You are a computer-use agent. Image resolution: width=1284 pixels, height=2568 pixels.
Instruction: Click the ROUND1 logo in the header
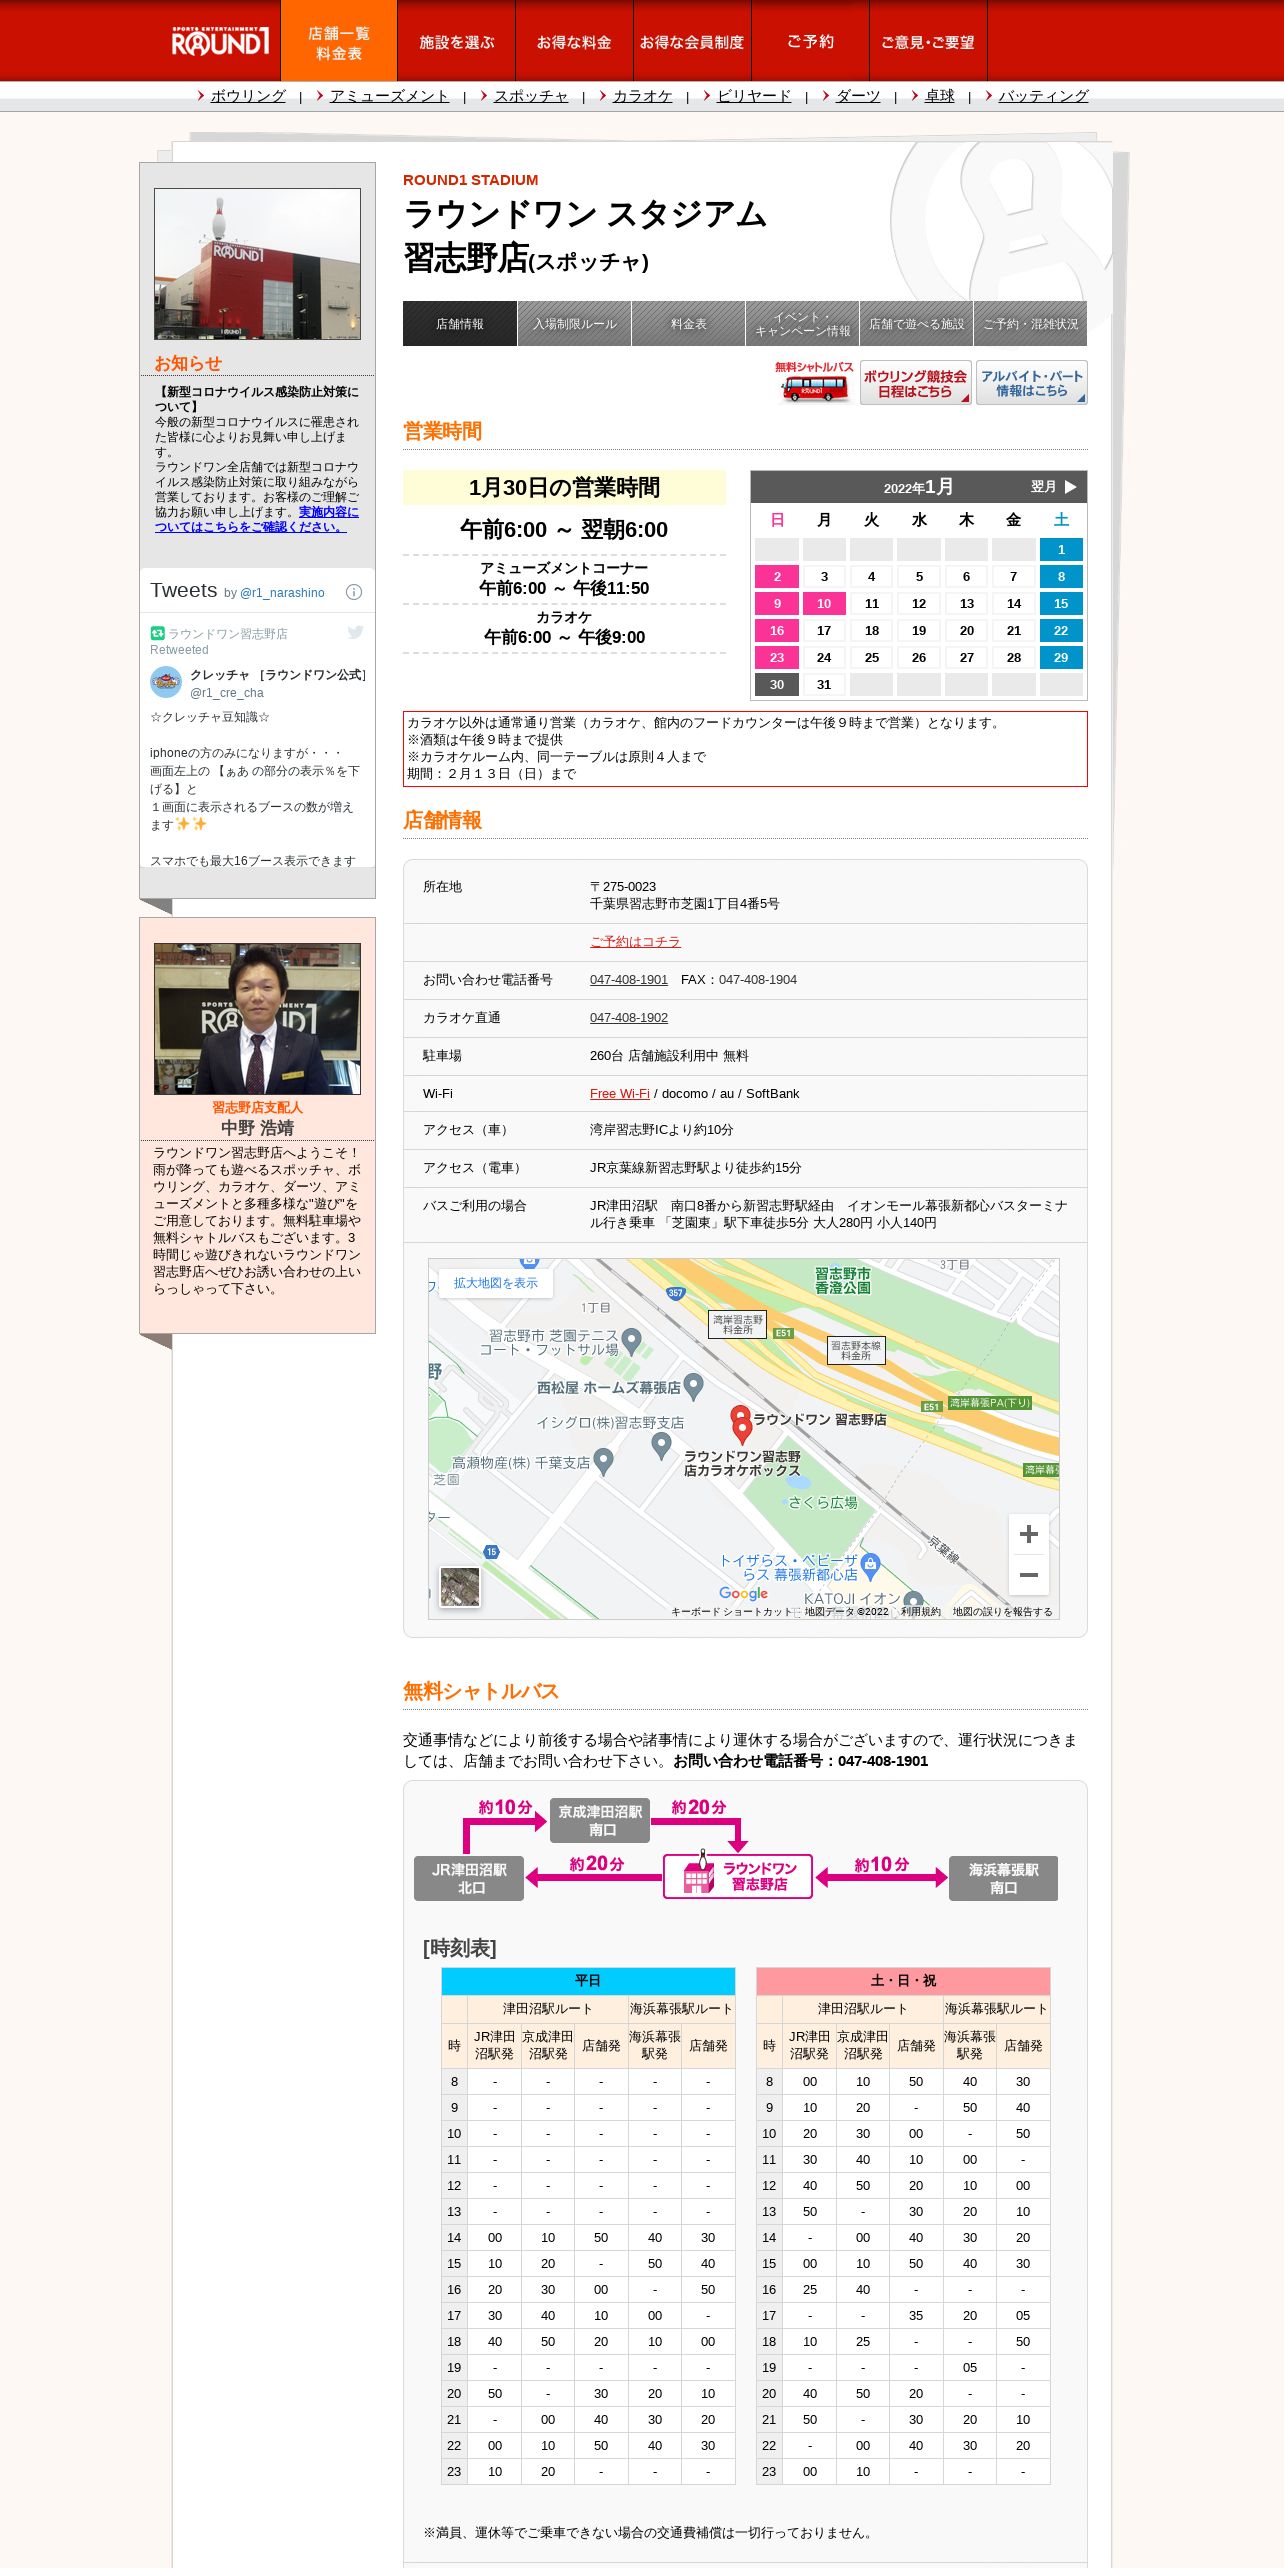(220, 41)
